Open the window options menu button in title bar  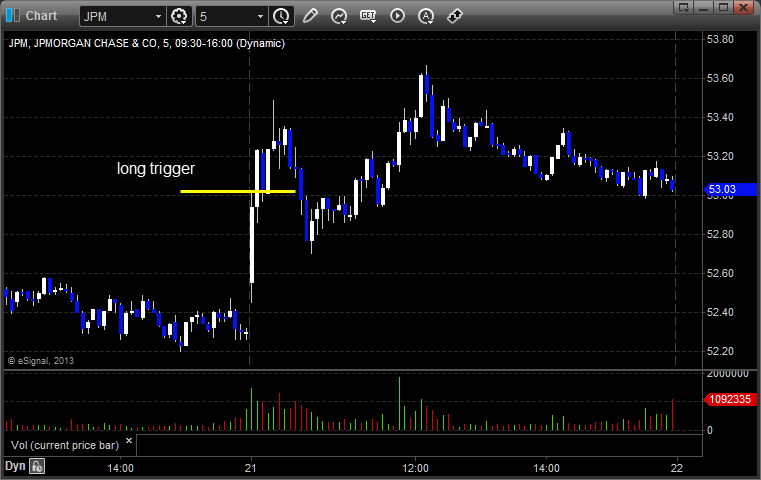684,7
